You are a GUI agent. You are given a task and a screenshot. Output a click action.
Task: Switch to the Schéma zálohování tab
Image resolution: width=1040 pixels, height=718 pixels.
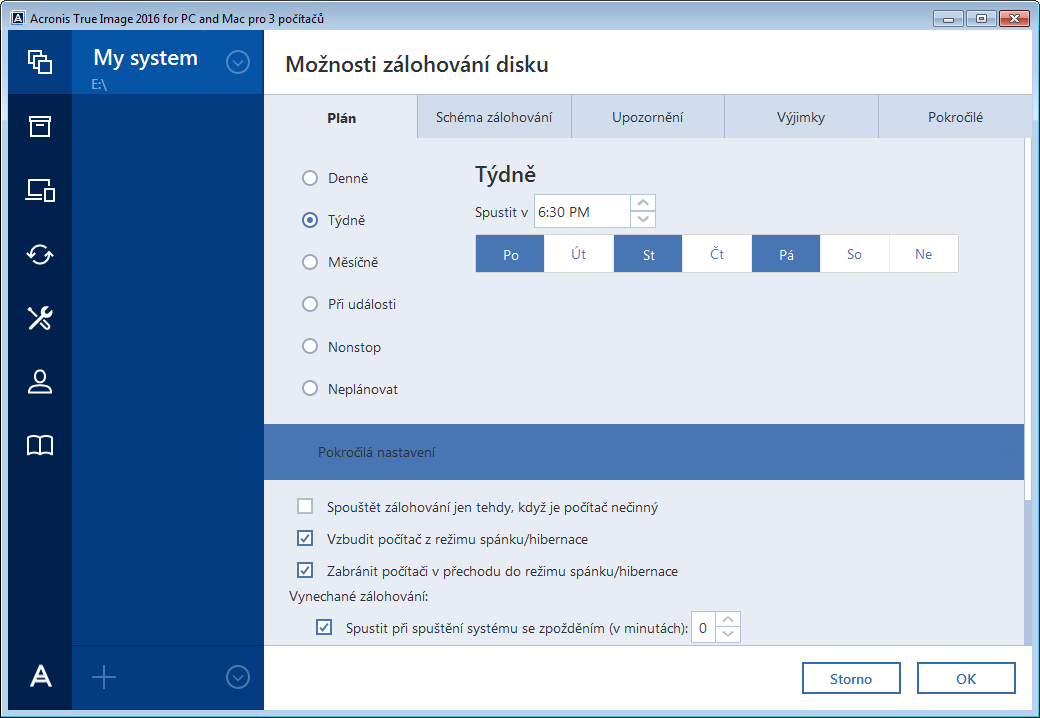click(x=494, y=117)
